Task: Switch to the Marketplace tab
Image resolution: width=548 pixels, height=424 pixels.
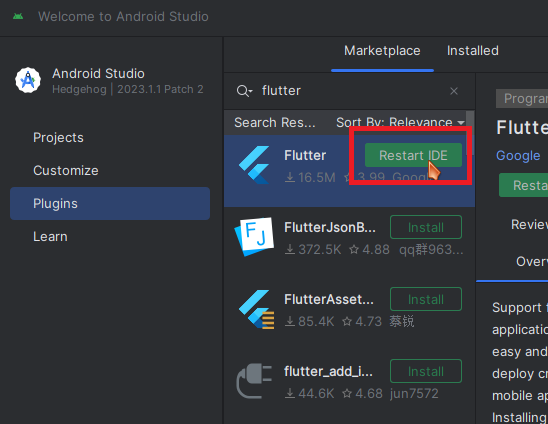Action: (382, 51)
